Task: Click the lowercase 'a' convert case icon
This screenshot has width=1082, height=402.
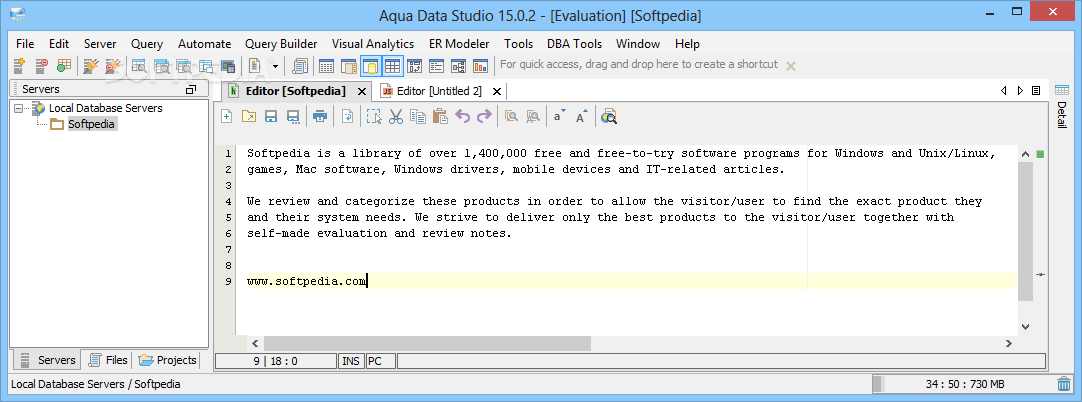Action: click(560, 116)
